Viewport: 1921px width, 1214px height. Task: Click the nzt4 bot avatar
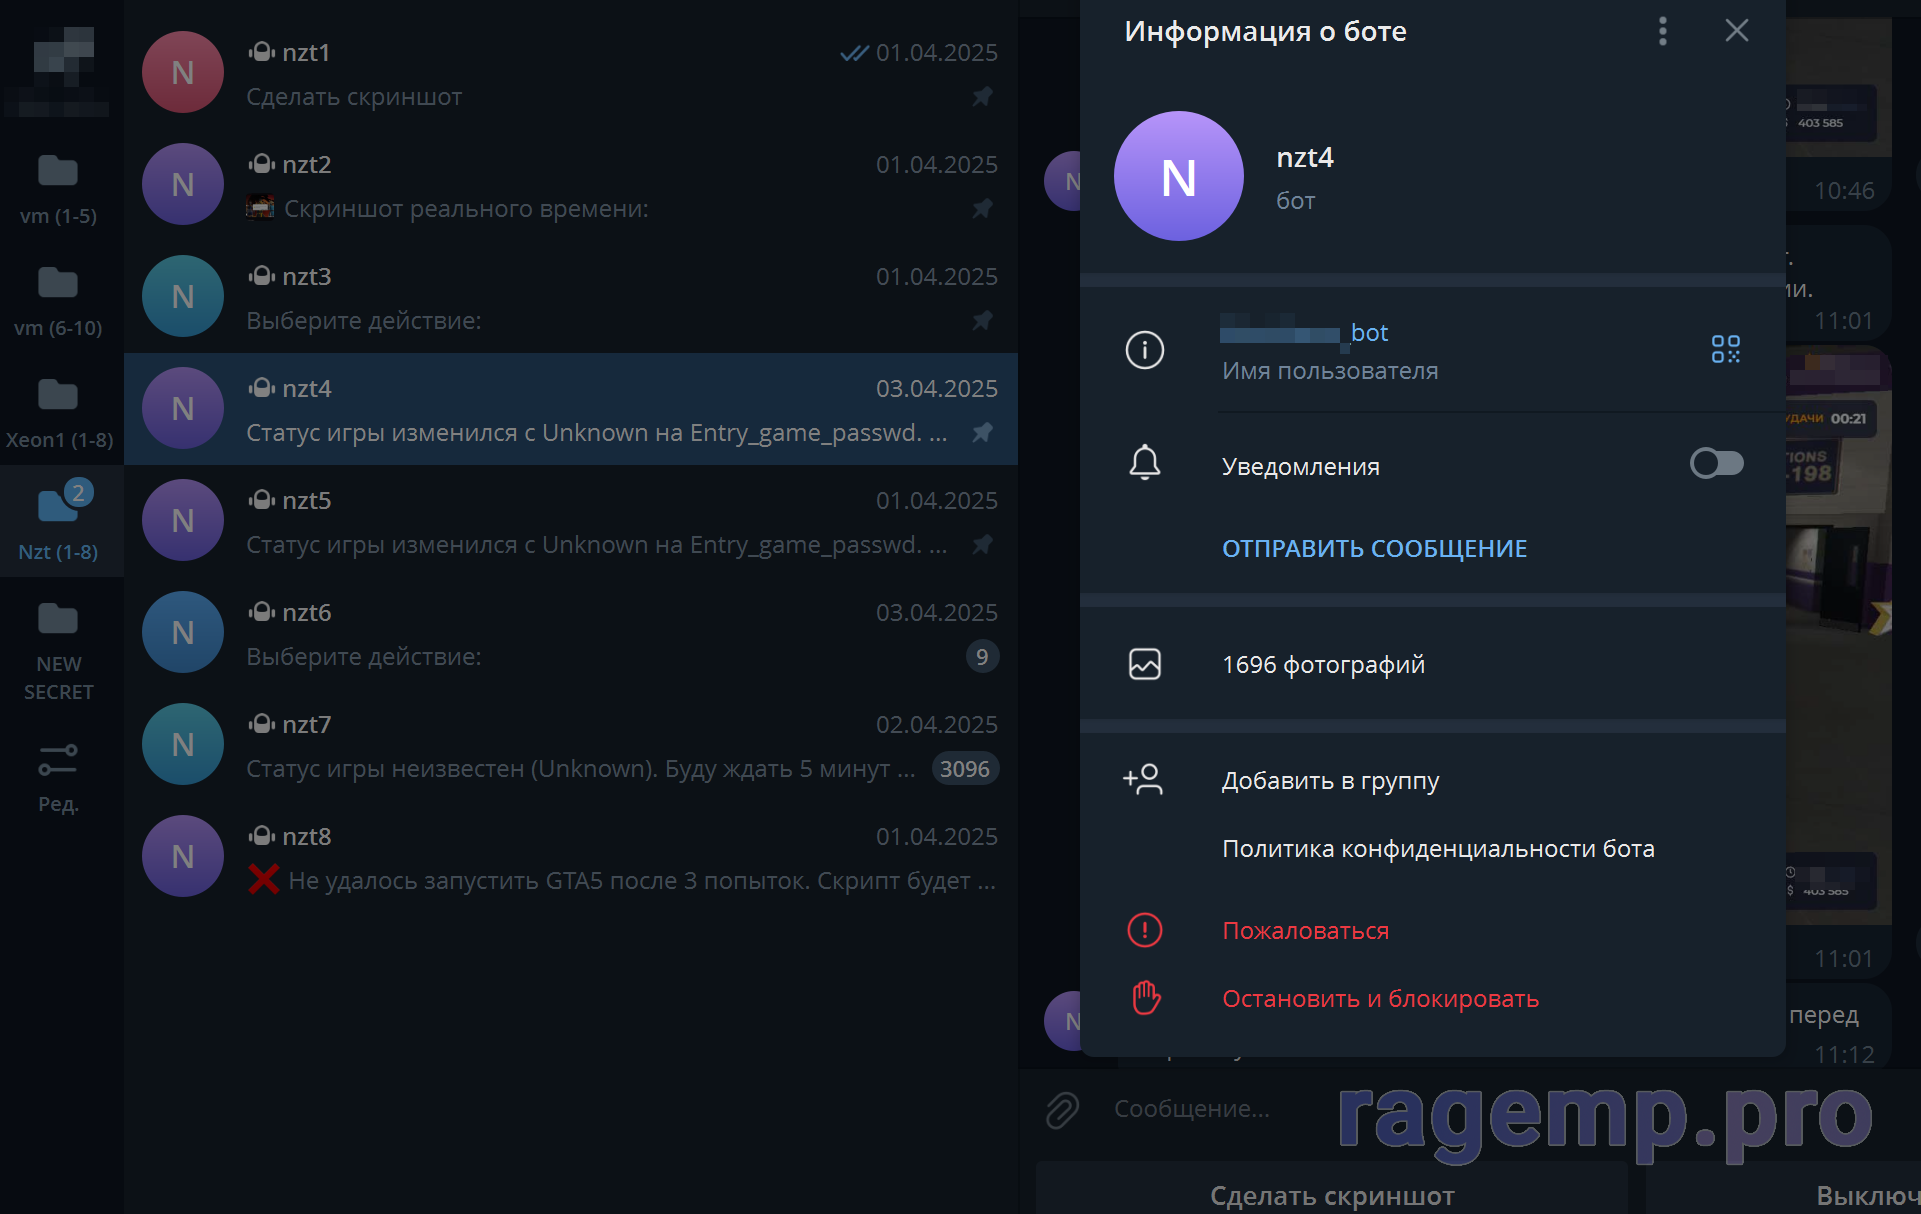(x=1178, y=176)
